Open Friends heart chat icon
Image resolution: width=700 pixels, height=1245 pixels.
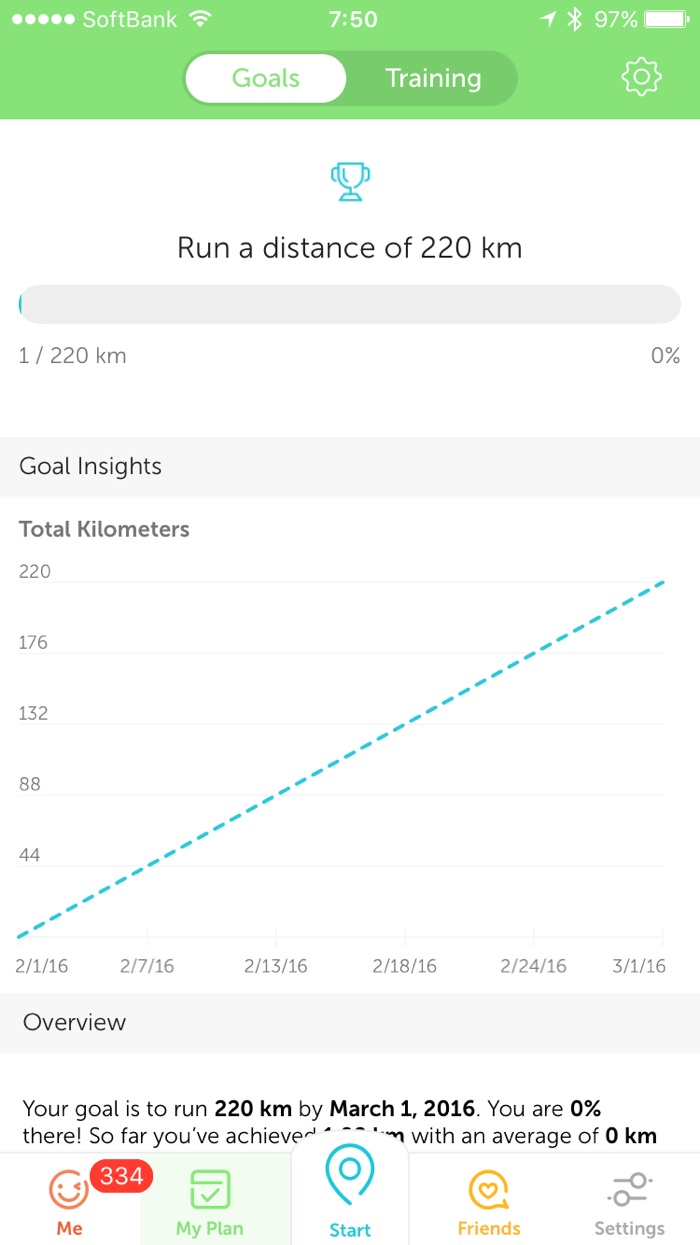click(489, 1190)
